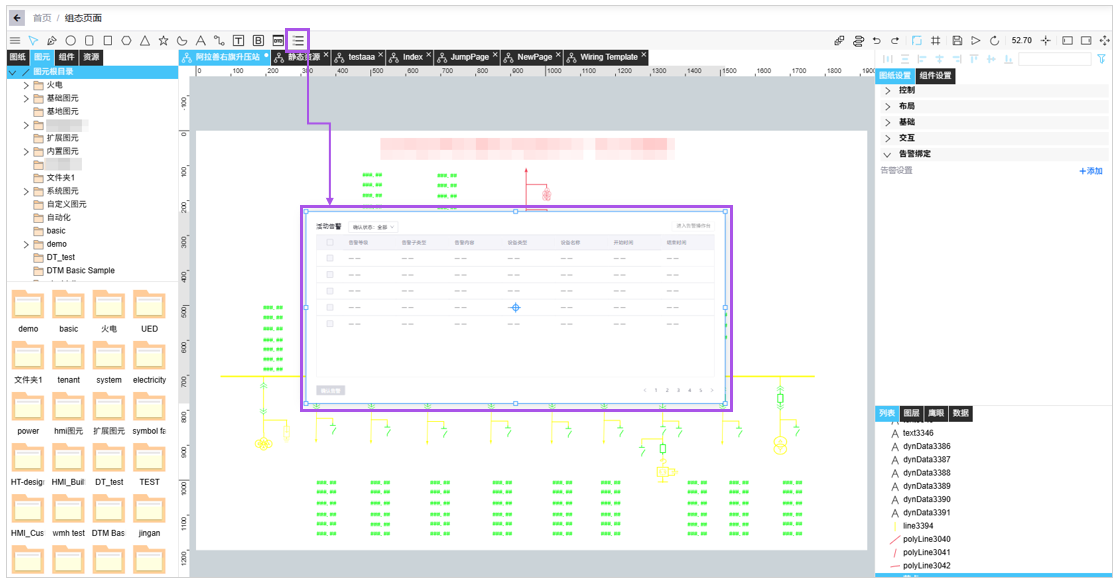
Task: Click the save floppy disk icon
Action: [957, 40]
